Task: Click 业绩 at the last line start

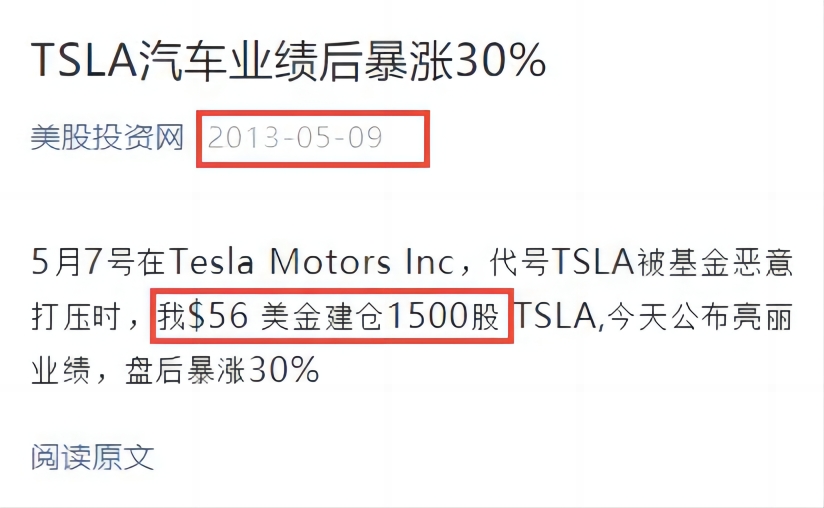Action: coord(60,370)
